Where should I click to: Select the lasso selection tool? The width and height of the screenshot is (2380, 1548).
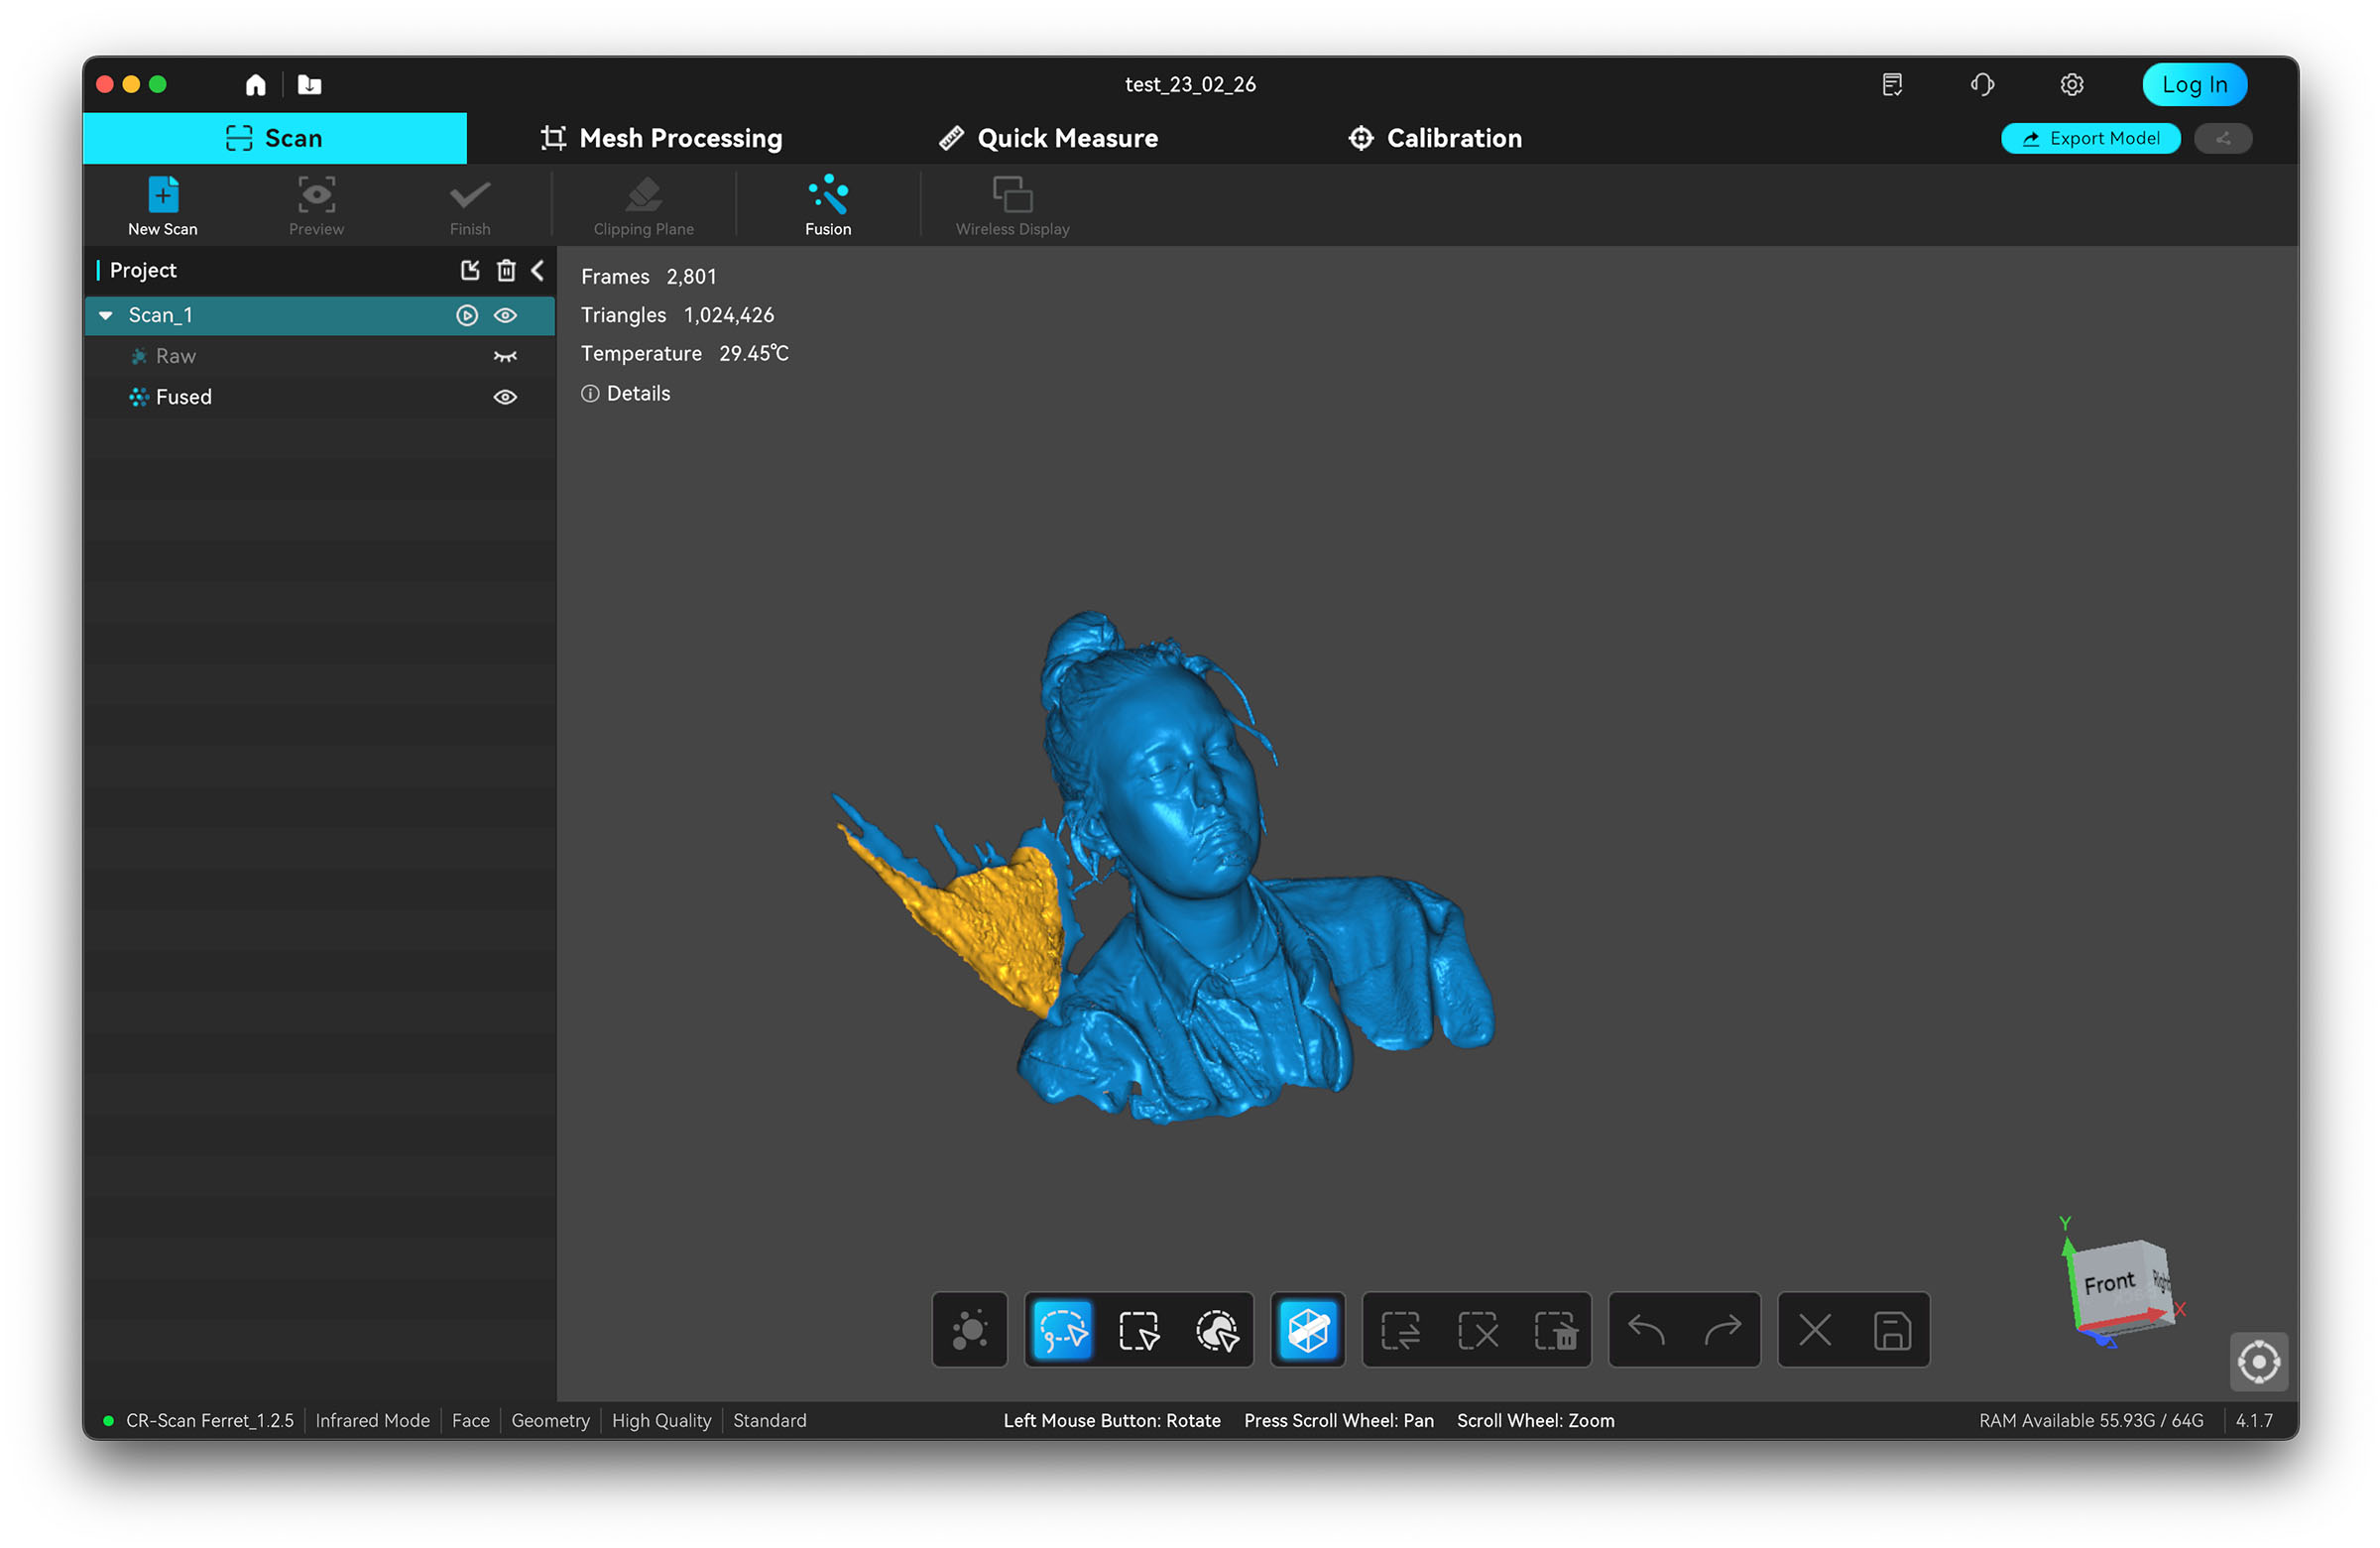pos(1062,1330)
